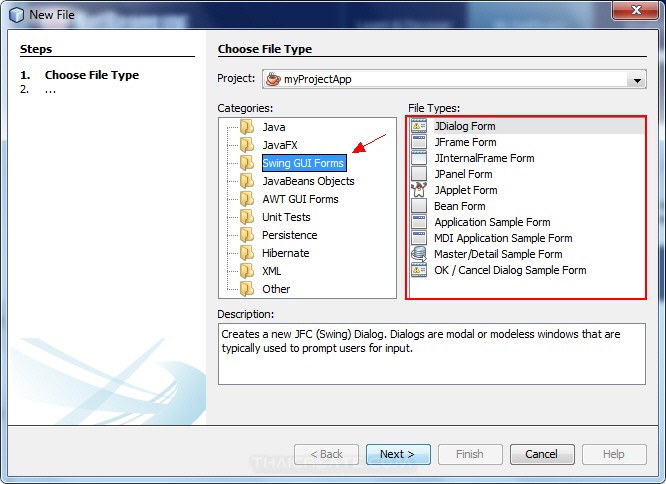The image size is (666, 484).
Task: Click the < Back button
Action: click(x=326, y=454)
